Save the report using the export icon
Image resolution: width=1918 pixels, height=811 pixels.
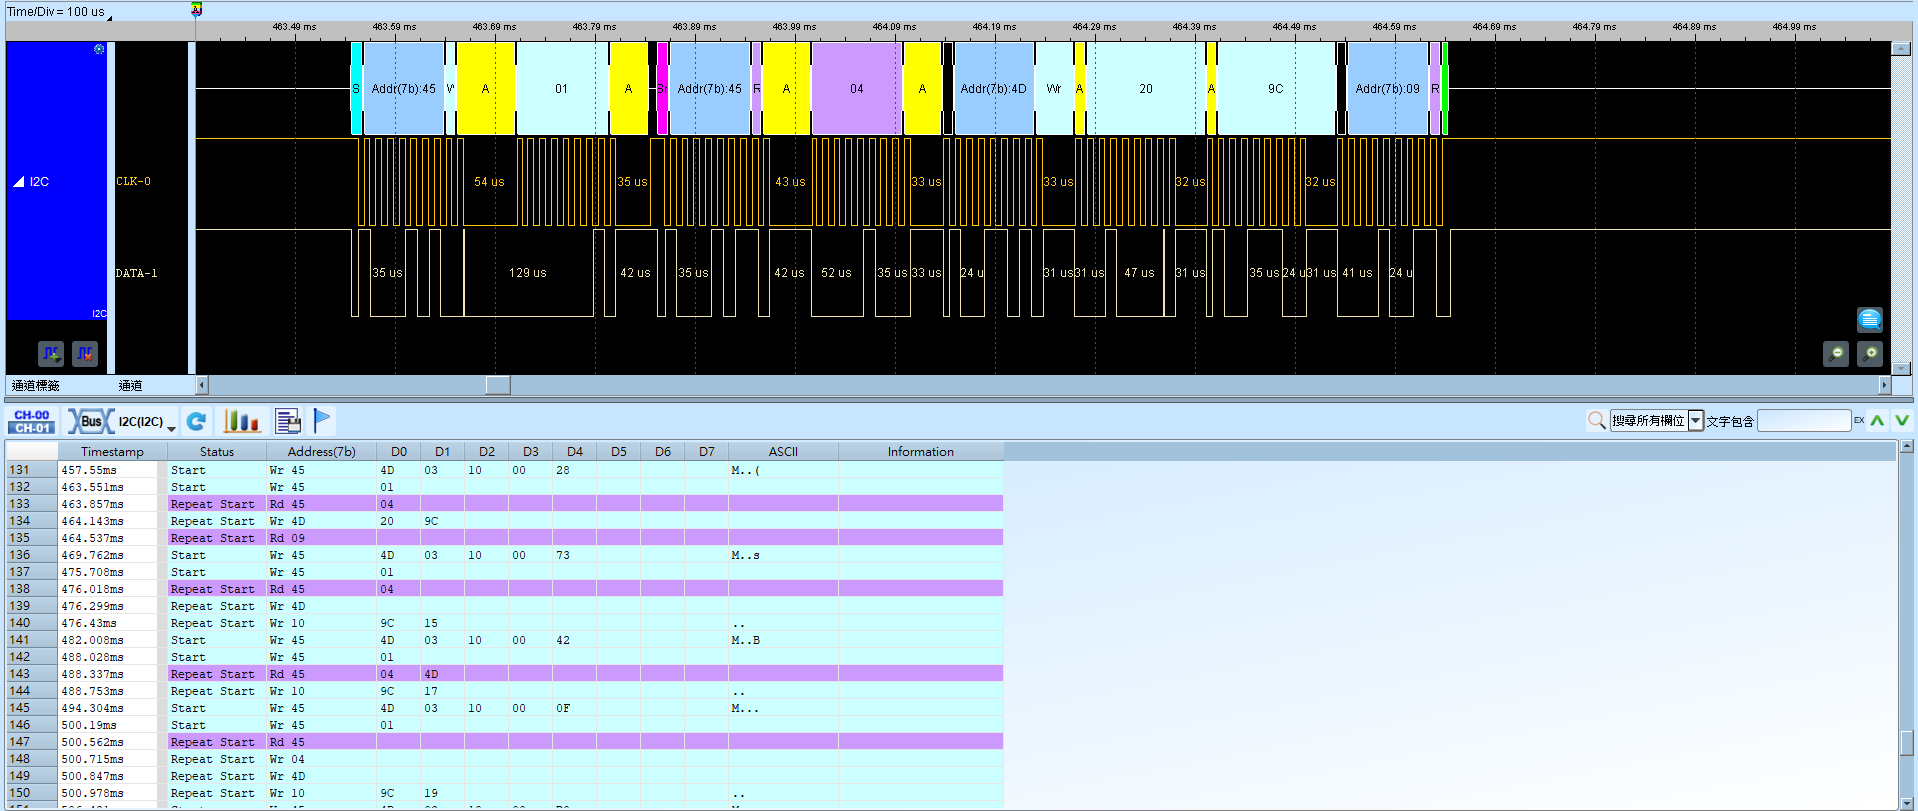288,421
